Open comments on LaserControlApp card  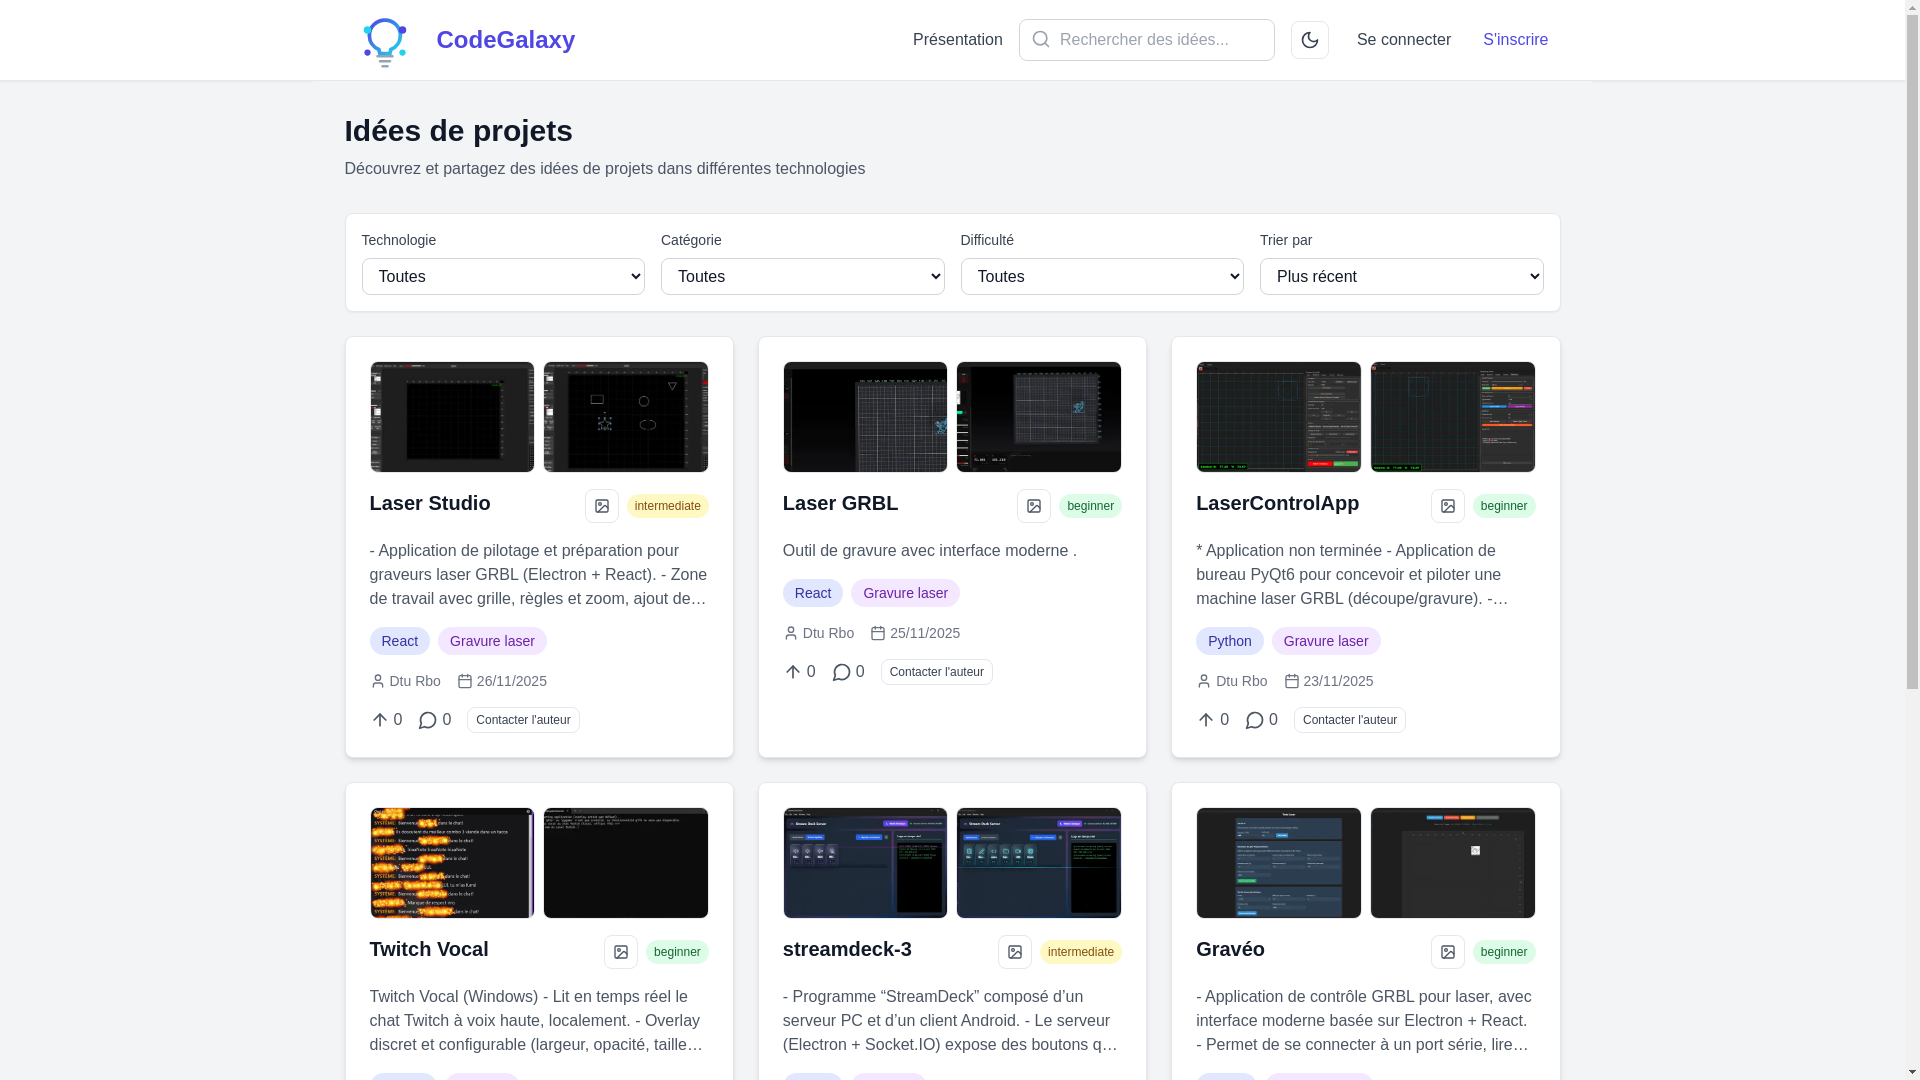point(1261,720)
